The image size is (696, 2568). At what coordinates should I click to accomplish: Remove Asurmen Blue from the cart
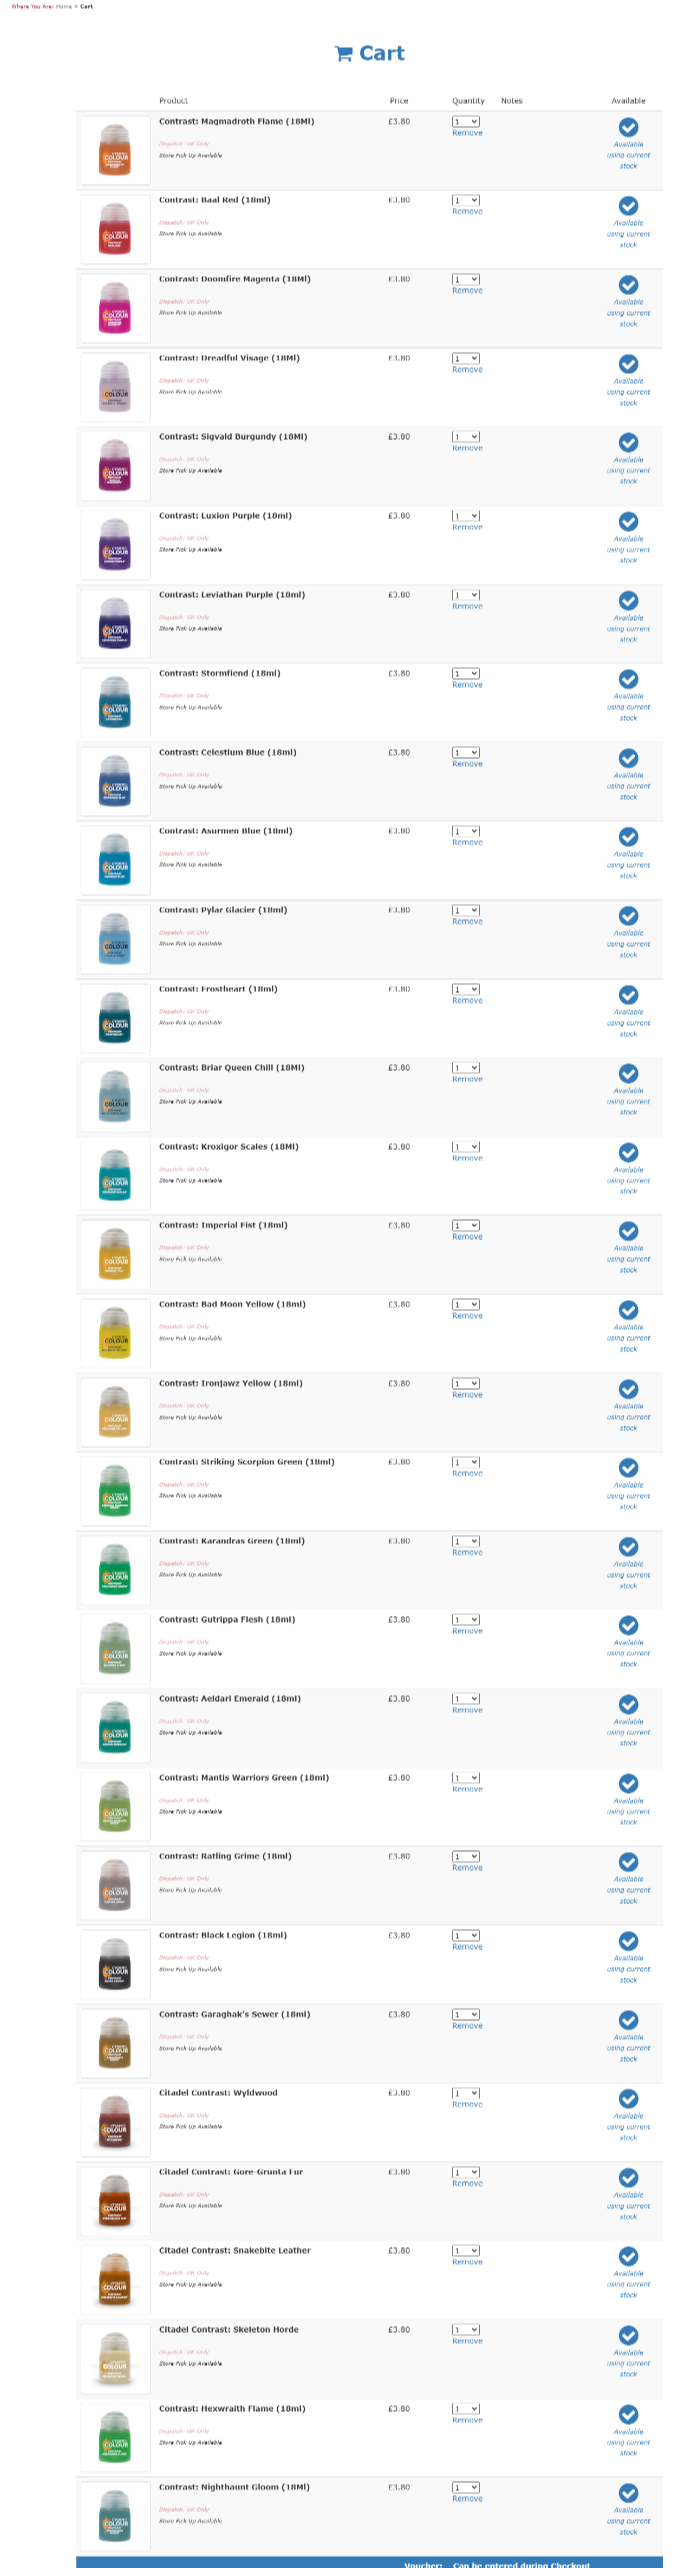pos(467,843)
